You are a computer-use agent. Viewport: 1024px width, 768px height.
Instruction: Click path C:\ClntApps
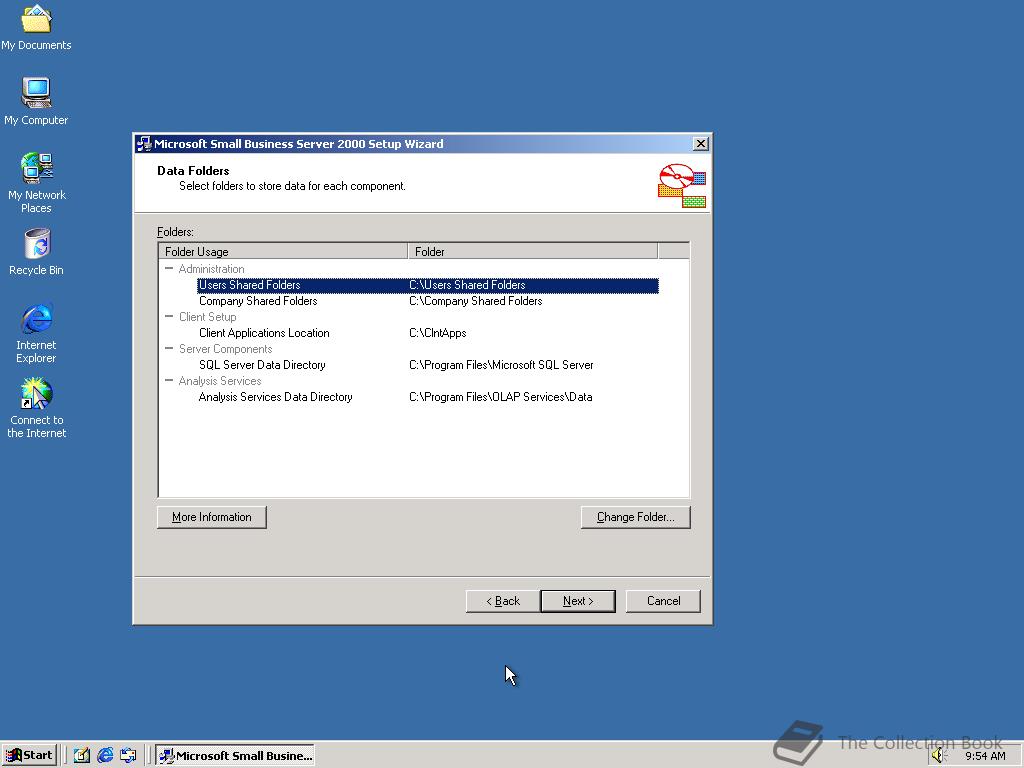[x=438, y=333]
